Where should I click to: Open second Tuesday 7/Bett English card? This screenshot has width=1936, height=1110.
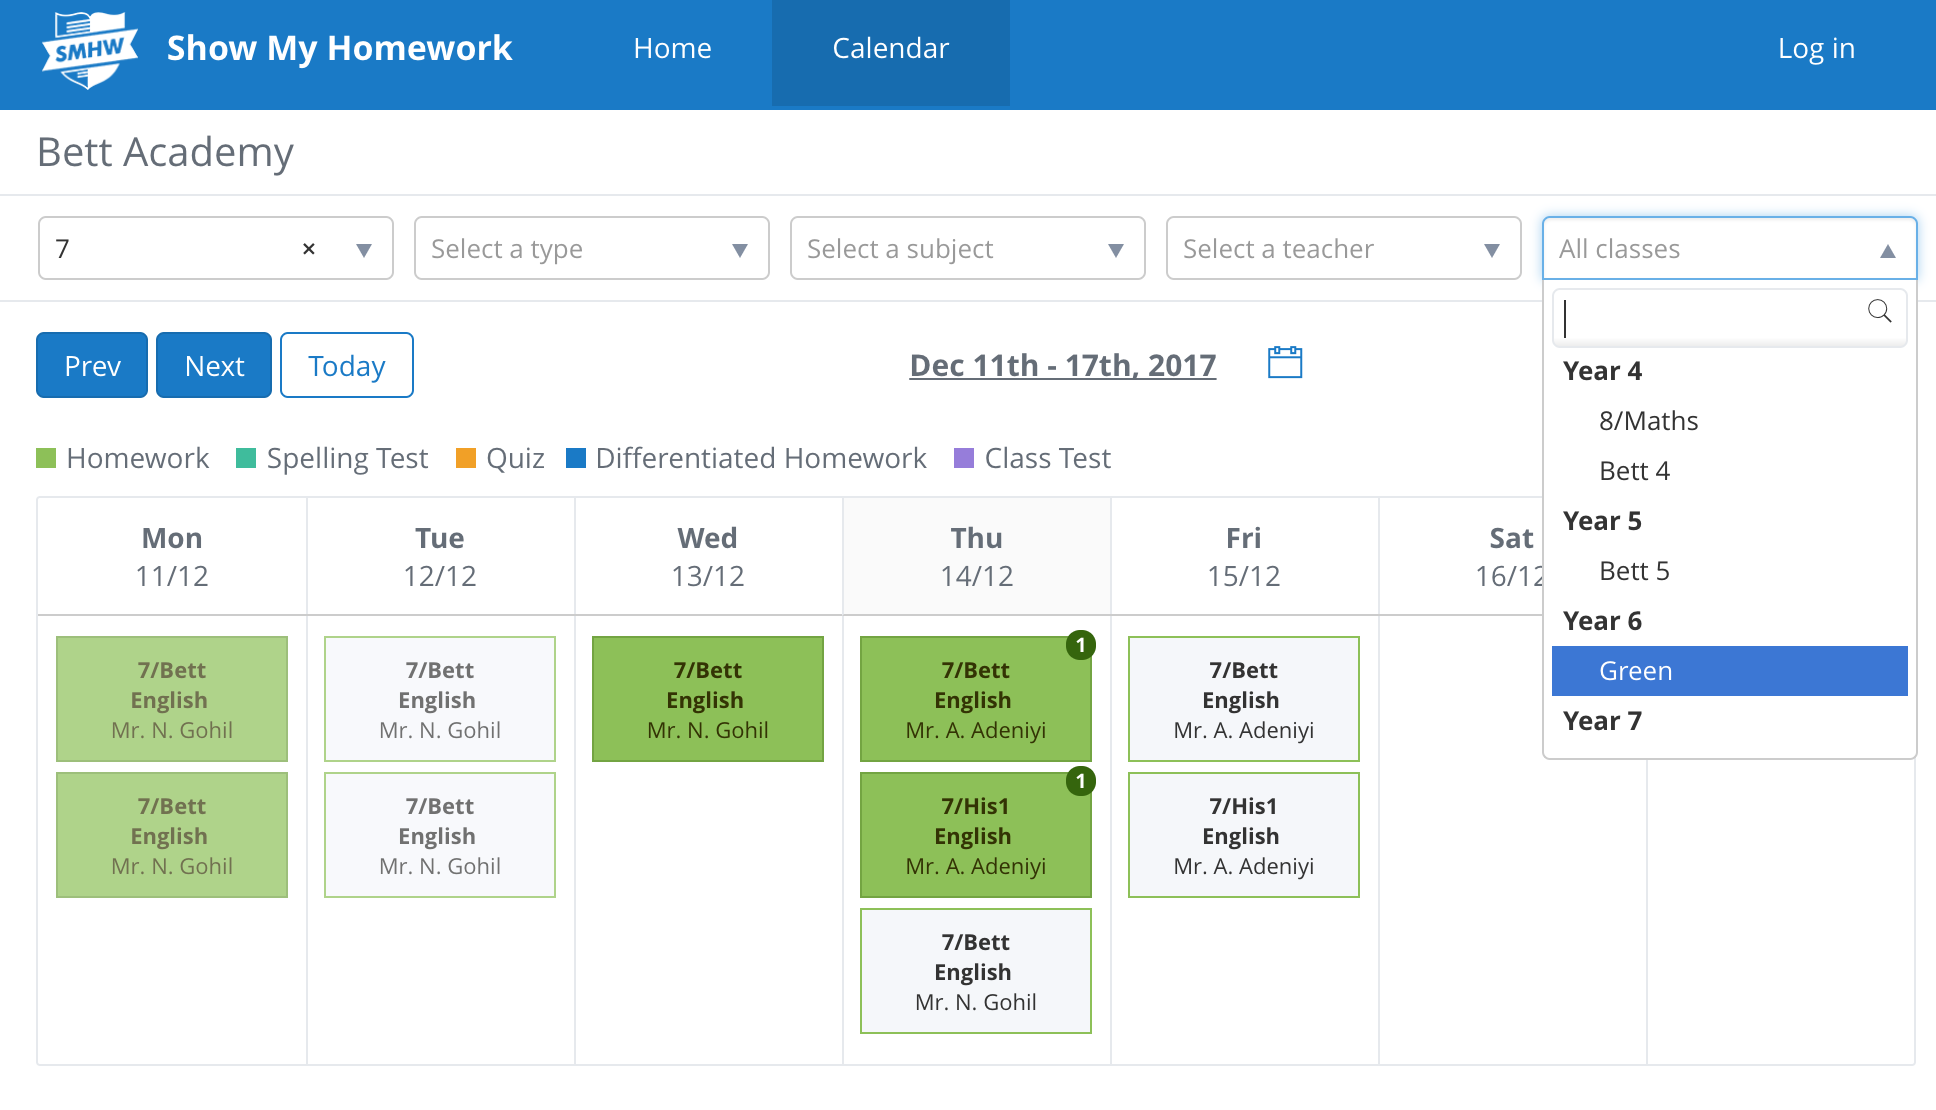[440, 835]
